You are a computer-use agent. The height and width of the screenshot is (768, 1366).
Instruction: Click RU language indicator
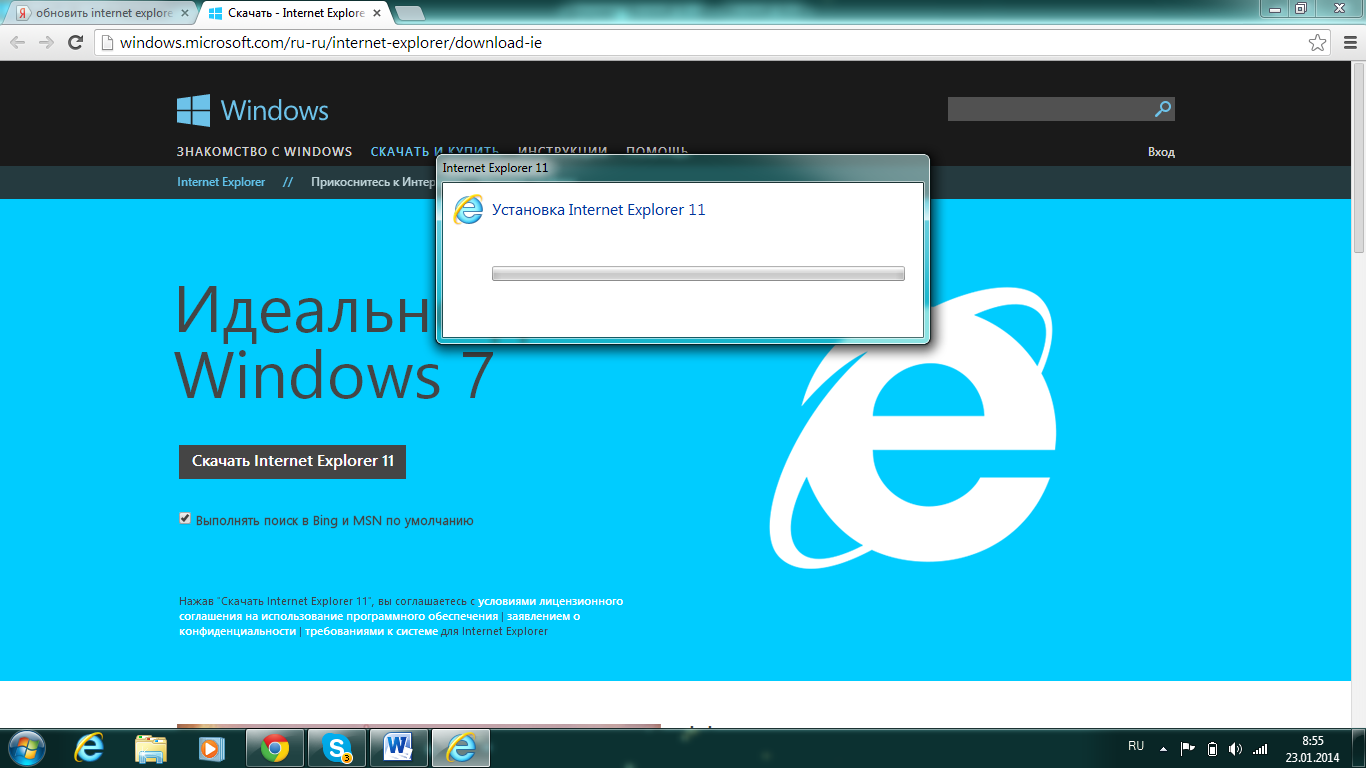(1136, 746)
